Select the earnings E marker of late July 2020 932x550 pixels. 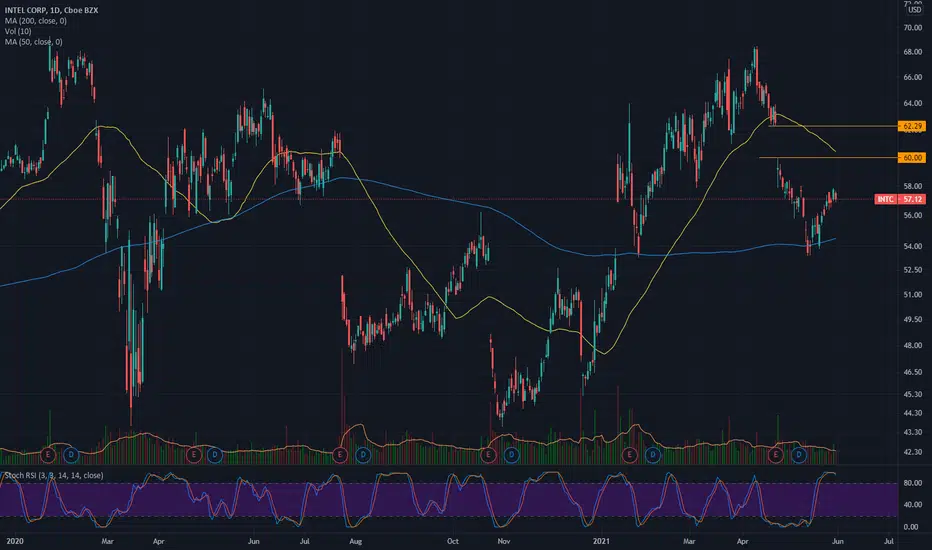pyautogui.click(x=339, y=455)
